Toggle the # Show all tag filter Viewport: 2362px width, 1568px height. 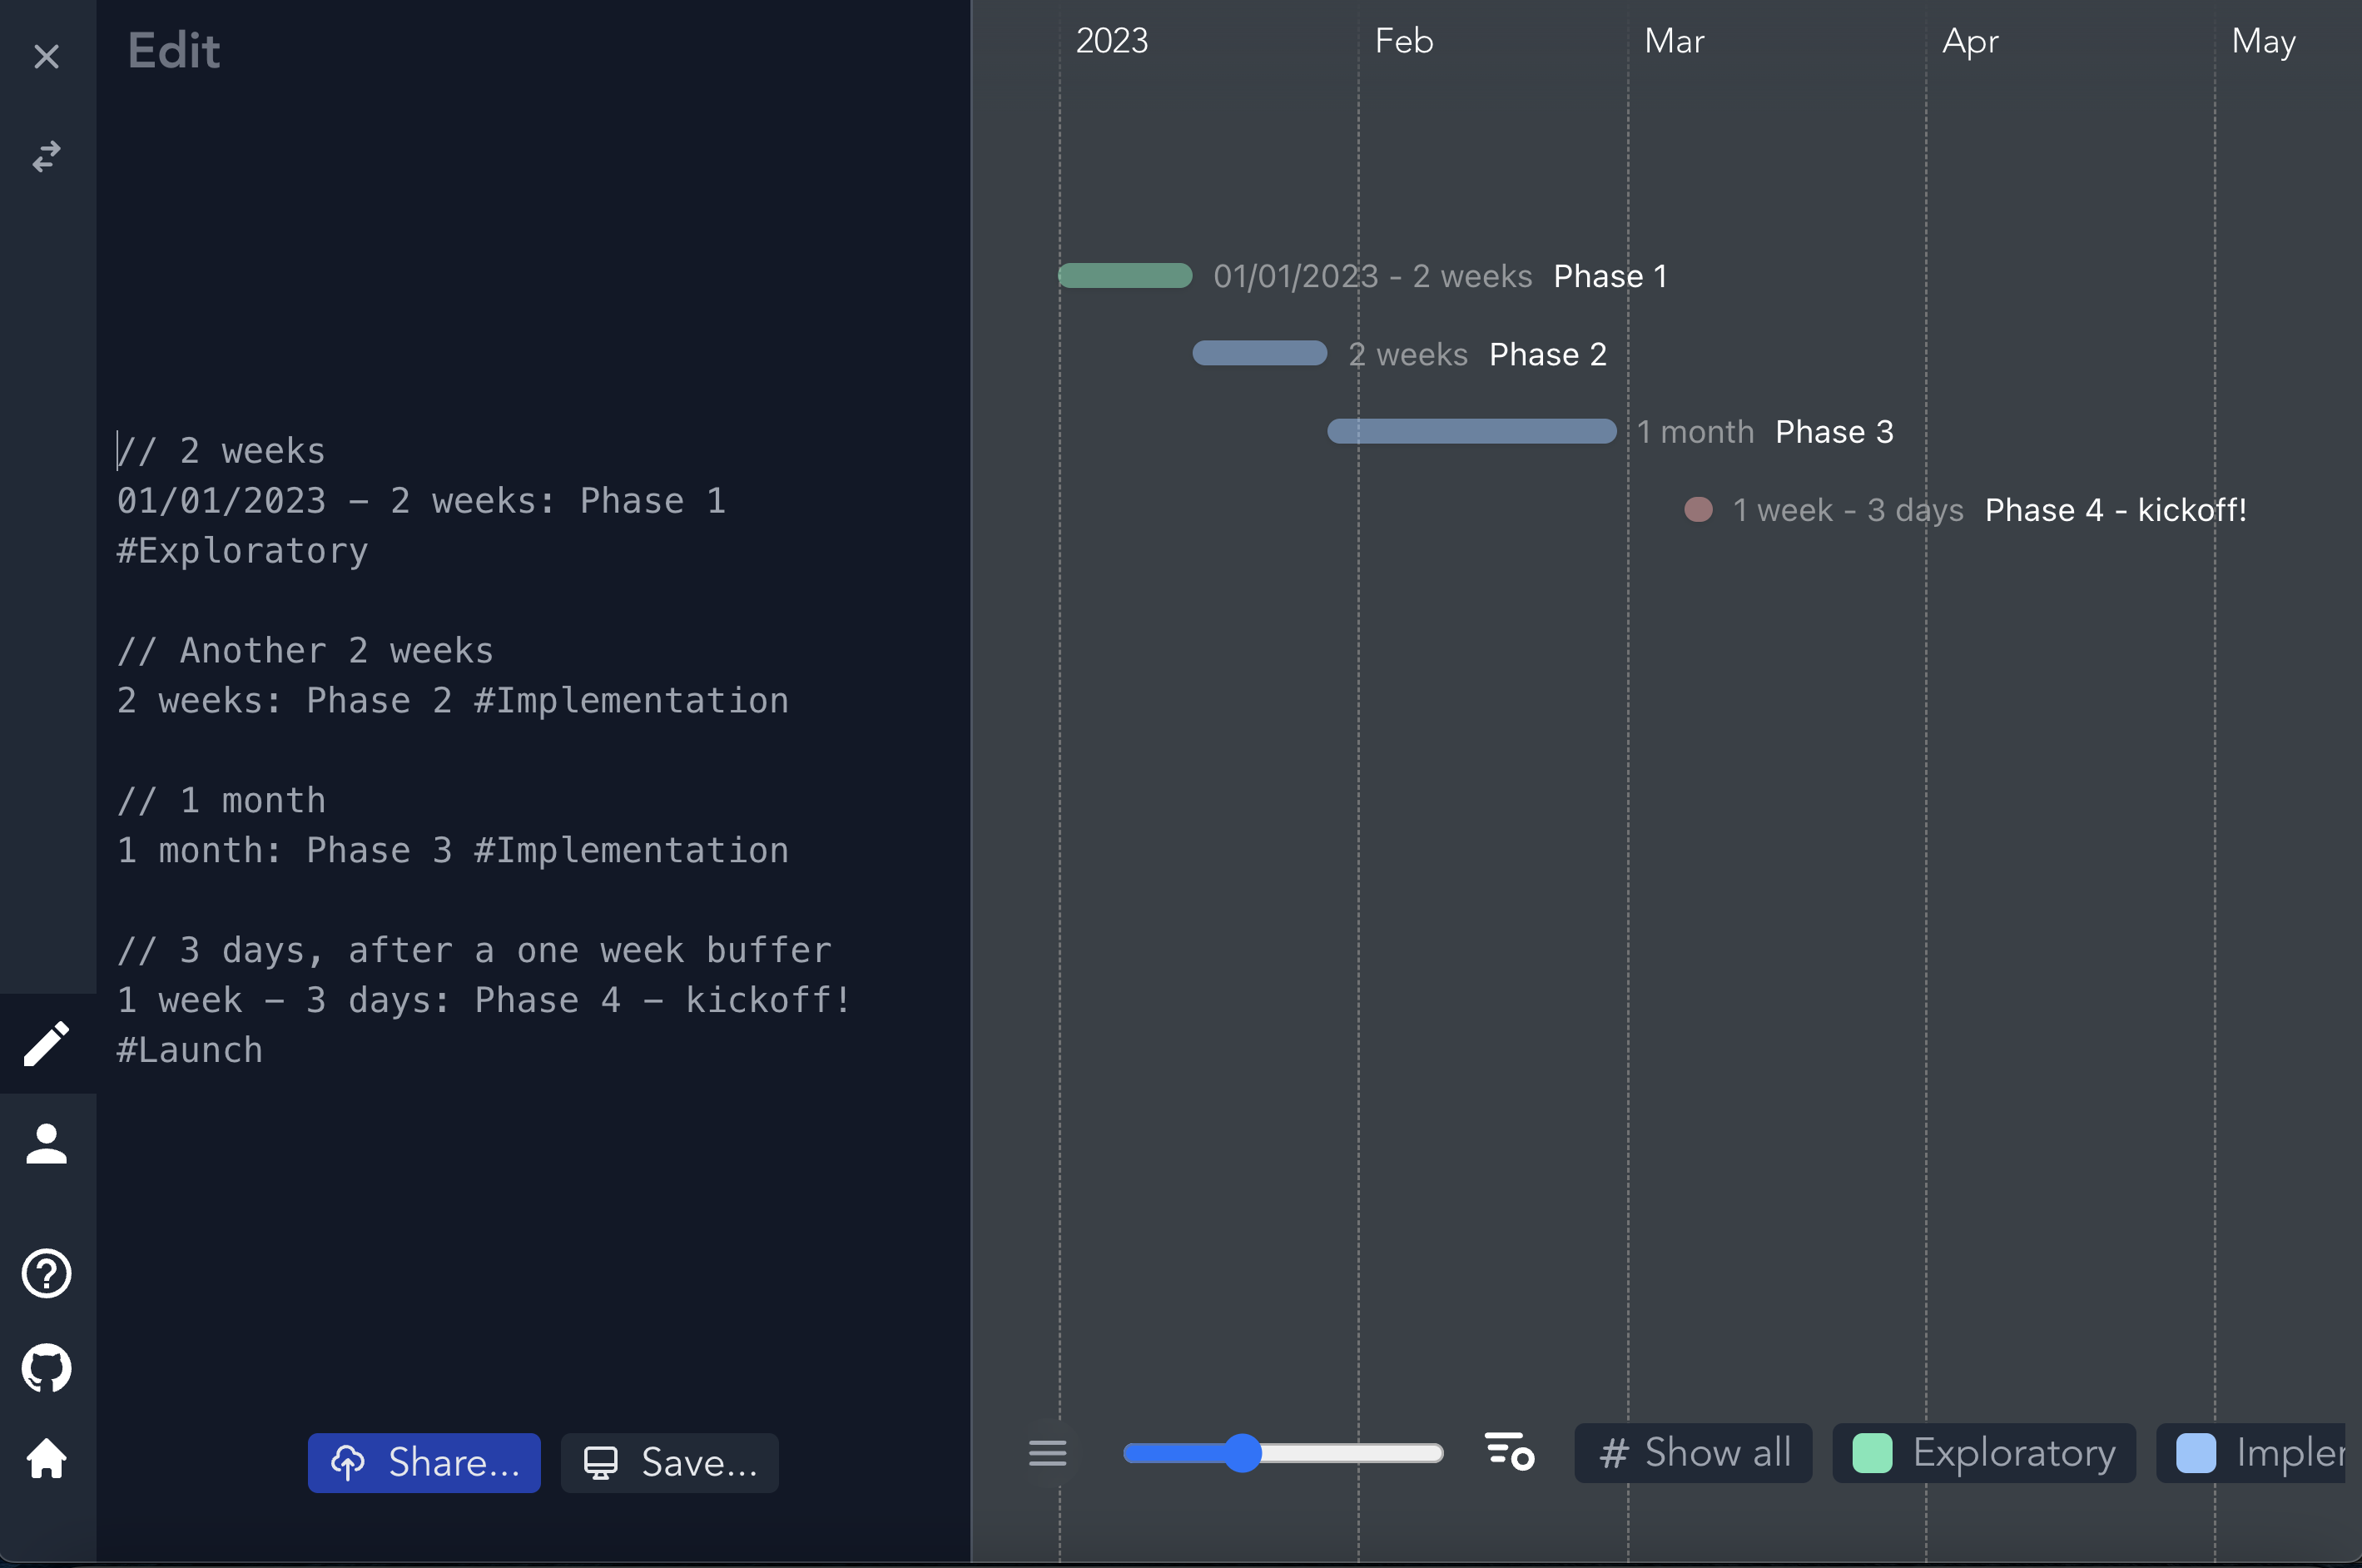tap(1692, 1452)
